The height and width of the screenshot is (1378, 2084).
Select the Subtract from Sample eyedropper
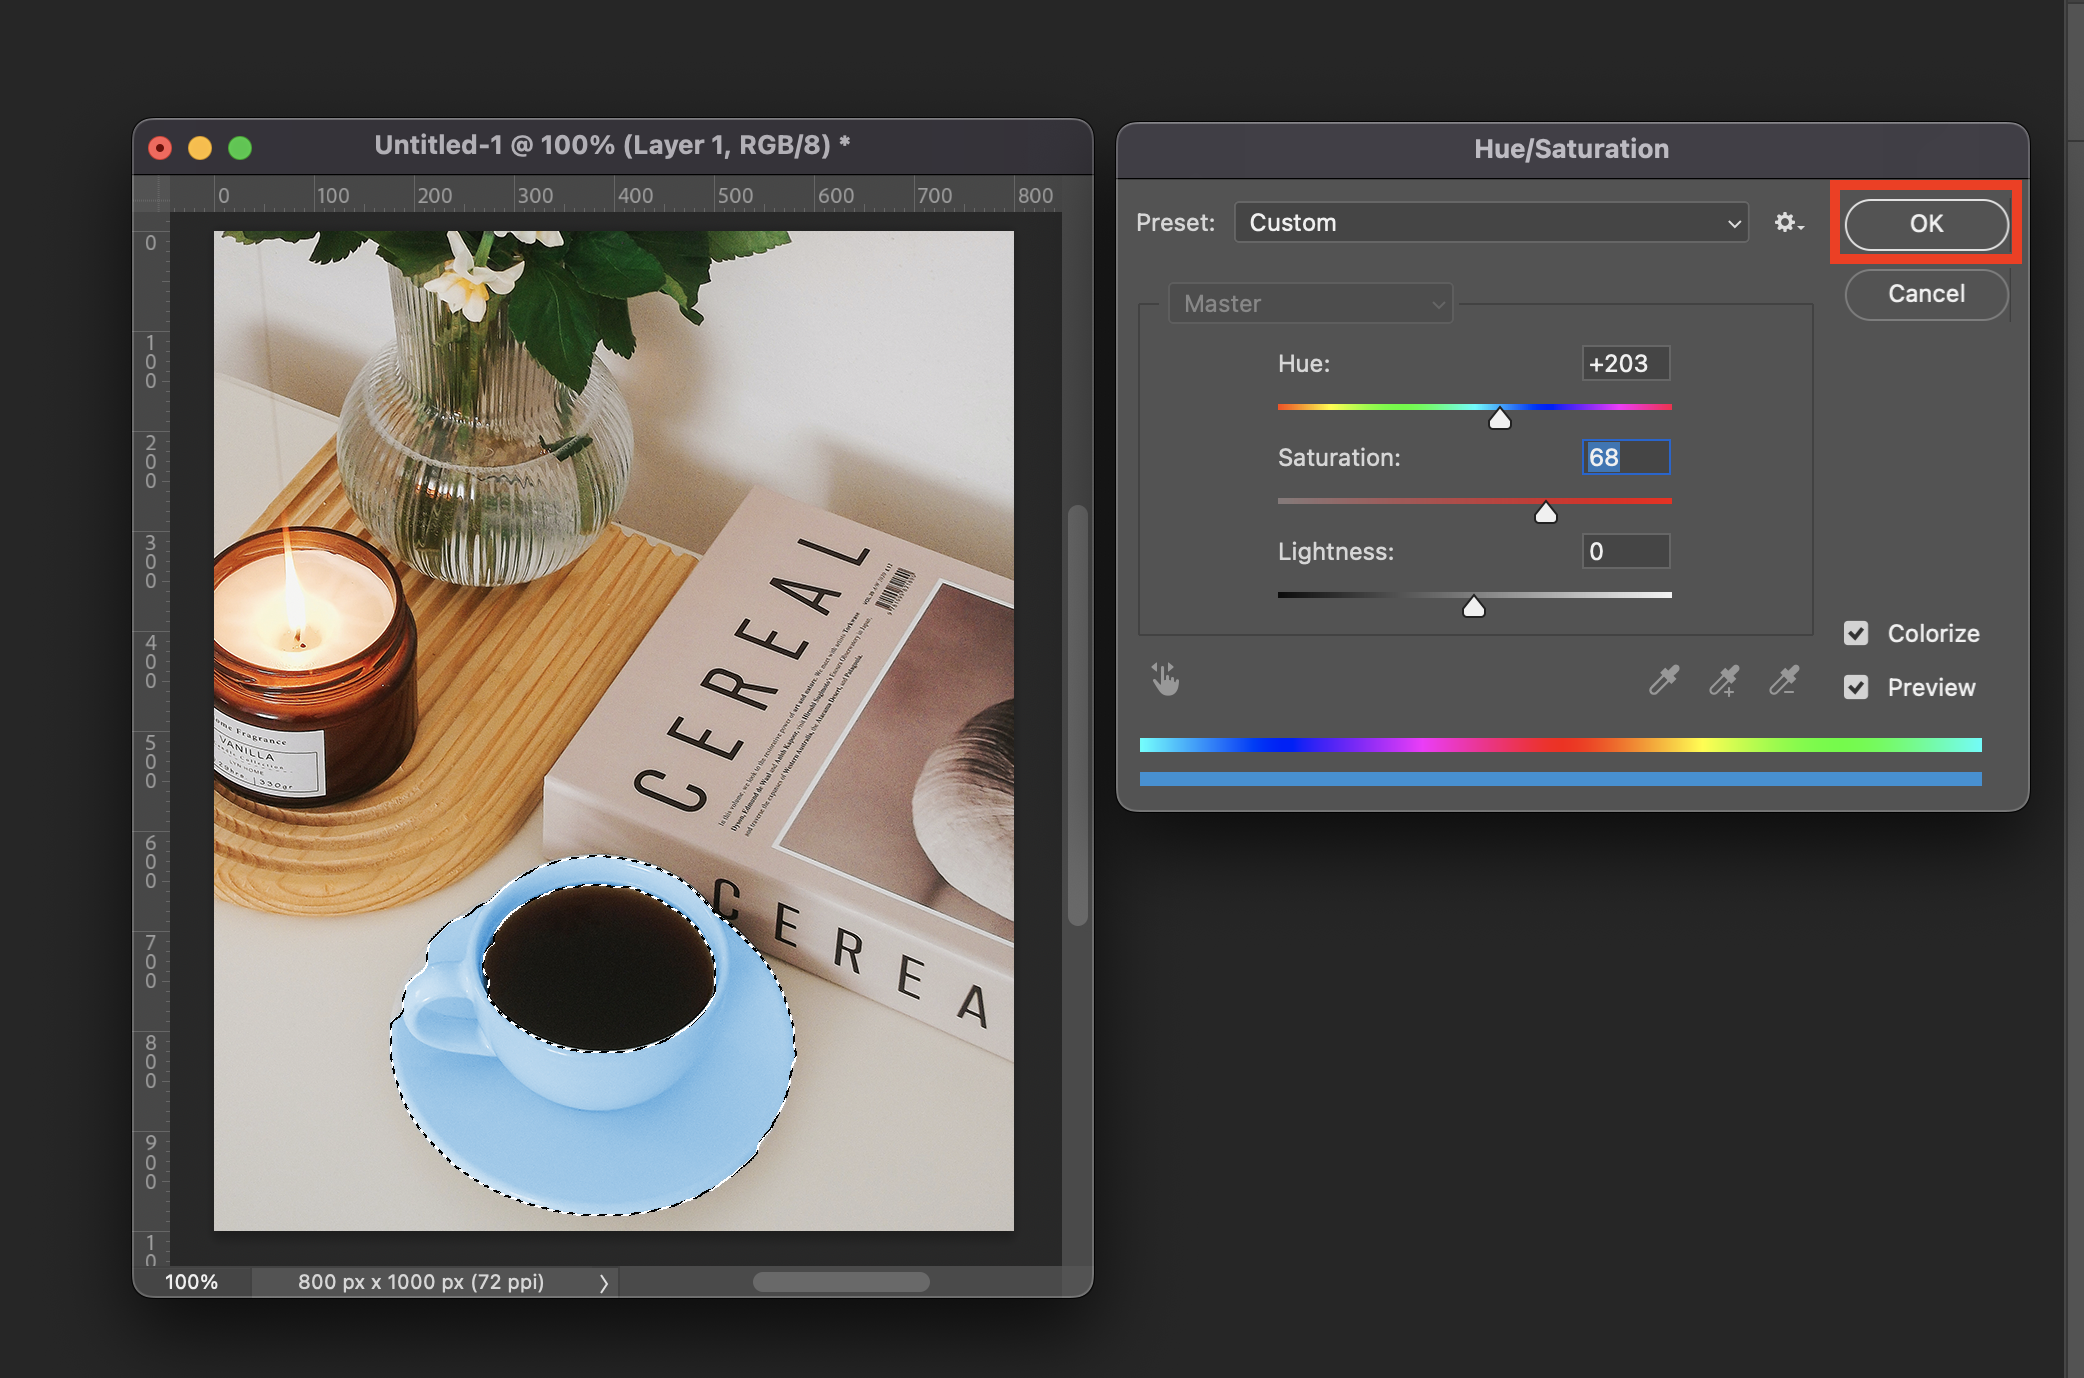point(1783,681)
